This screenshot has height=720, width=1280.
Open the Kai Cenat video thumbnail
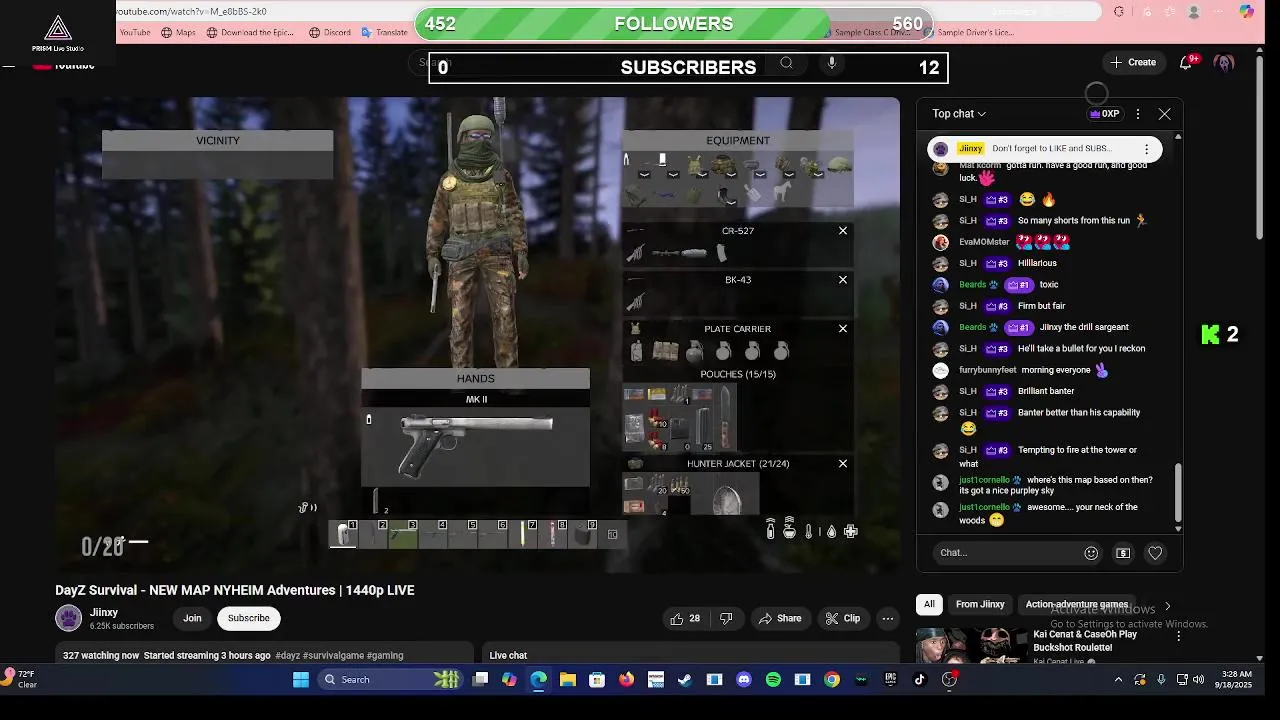coord(970,646)
